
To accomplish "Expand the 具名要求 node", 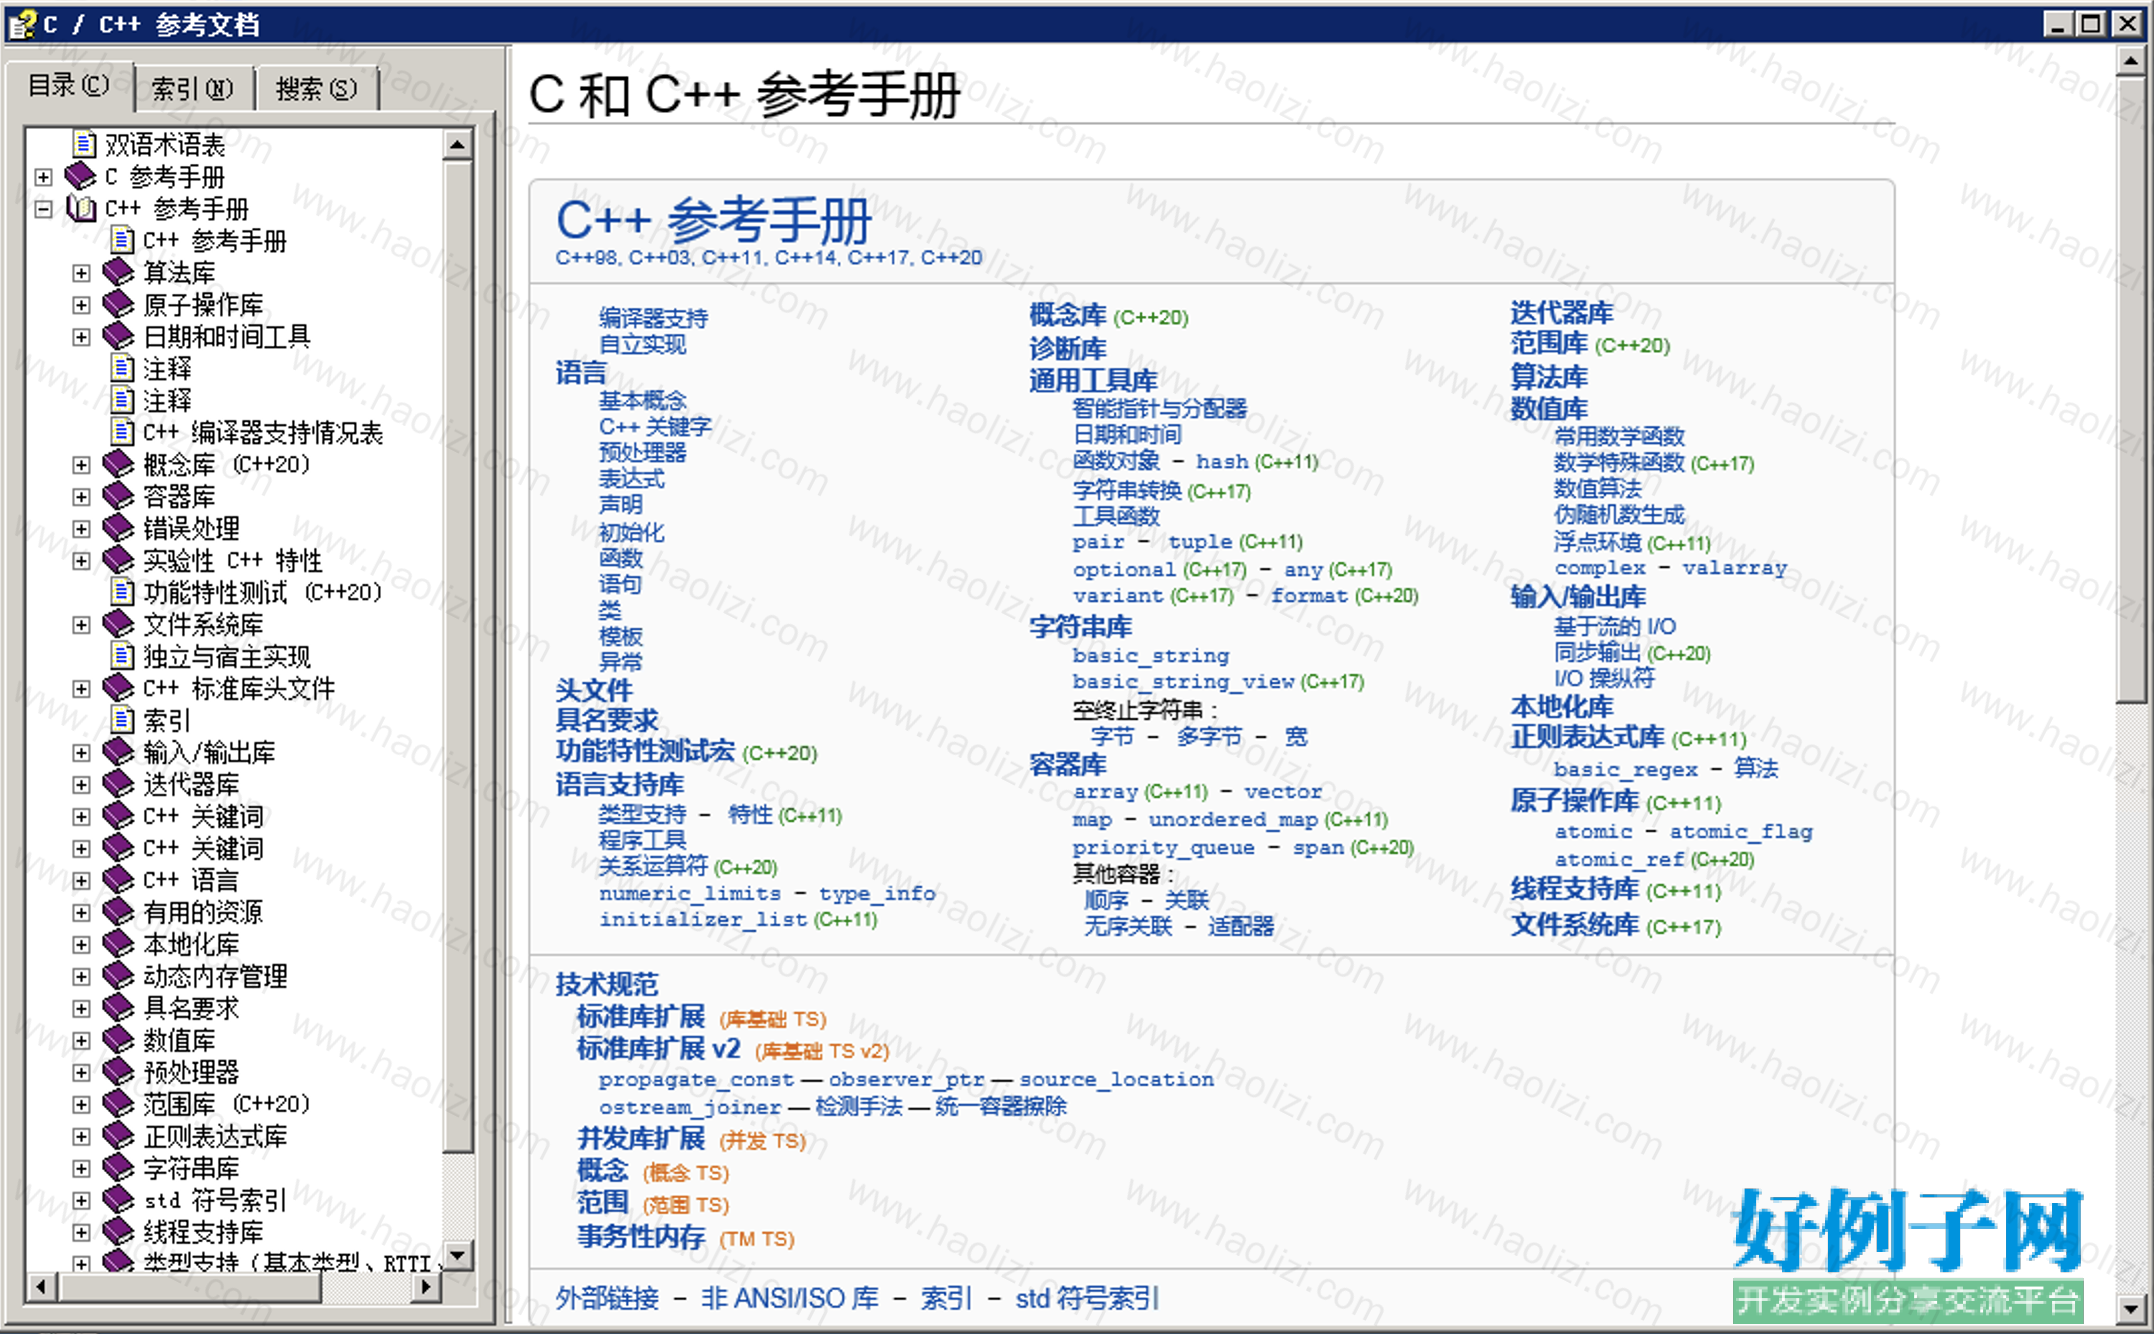I will pyautogui.click(x=81, y=1009).
